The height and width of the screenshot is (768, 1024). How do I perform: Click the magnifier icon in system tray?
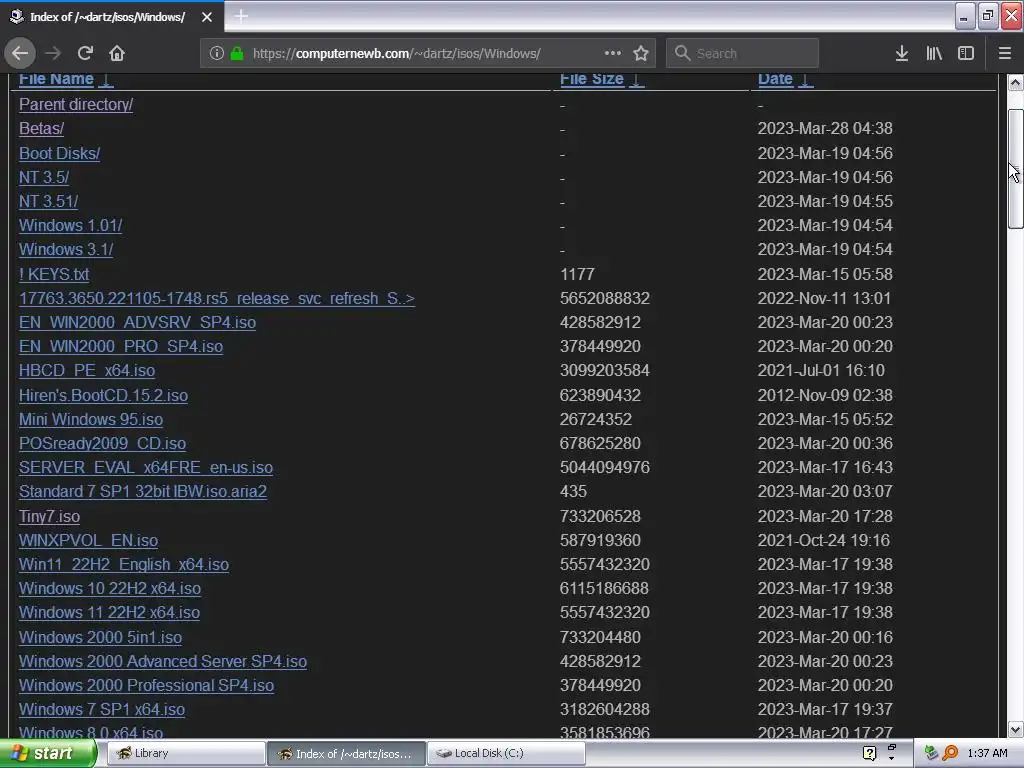(950, 754)
